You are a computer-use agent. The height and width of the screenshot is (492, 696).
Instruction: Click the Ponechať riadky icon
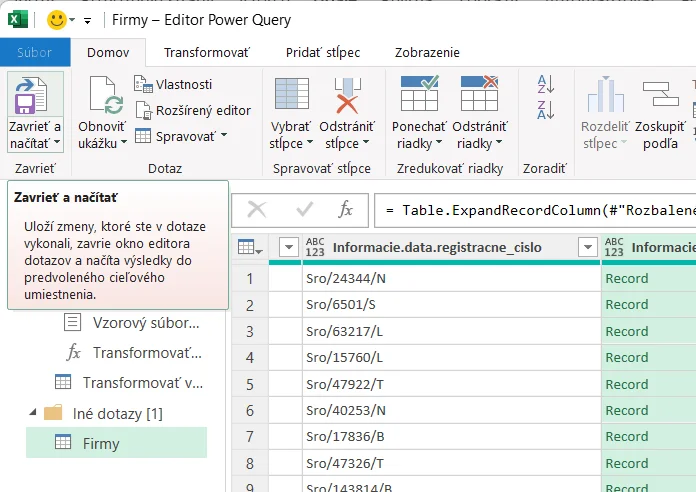419,93
